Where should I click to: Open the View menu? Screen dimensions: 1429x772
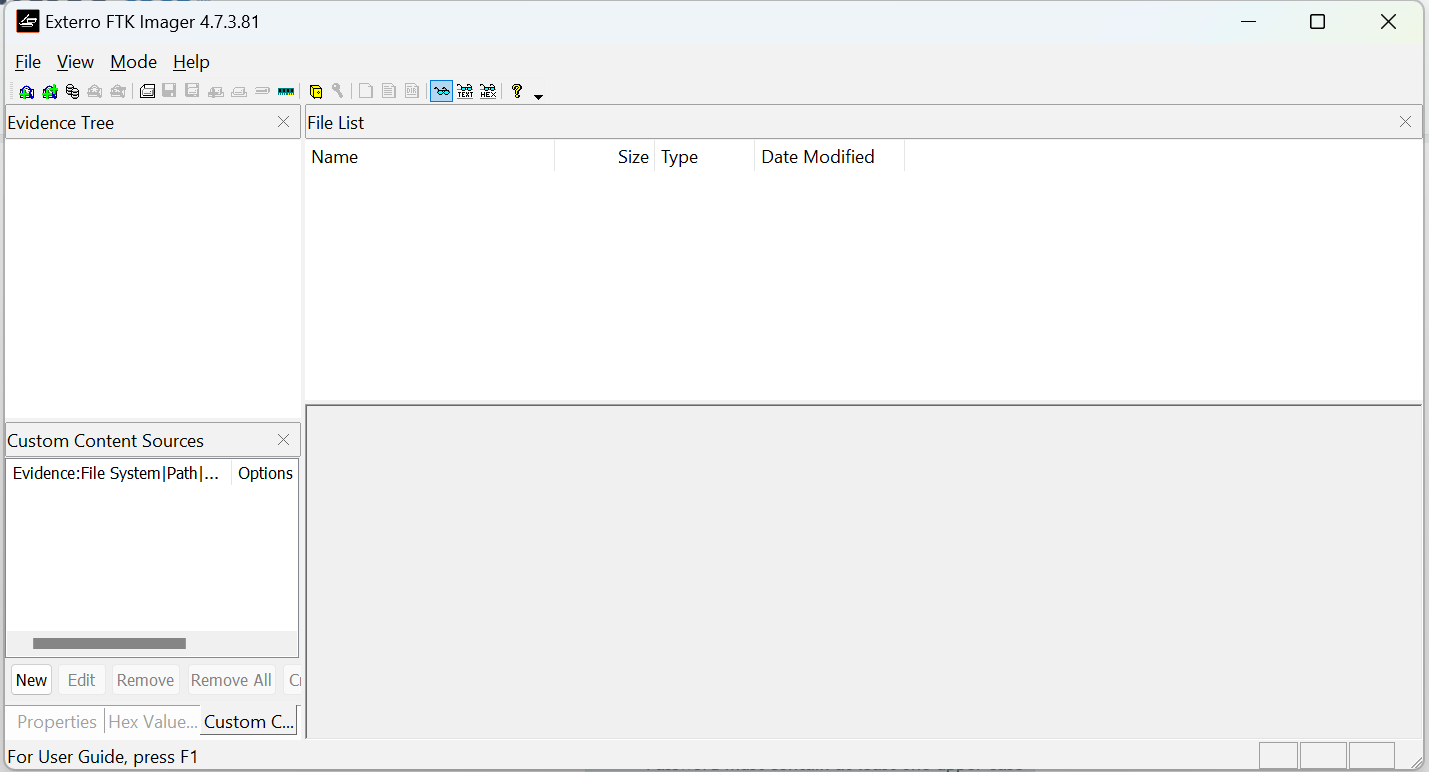point(75,62)
